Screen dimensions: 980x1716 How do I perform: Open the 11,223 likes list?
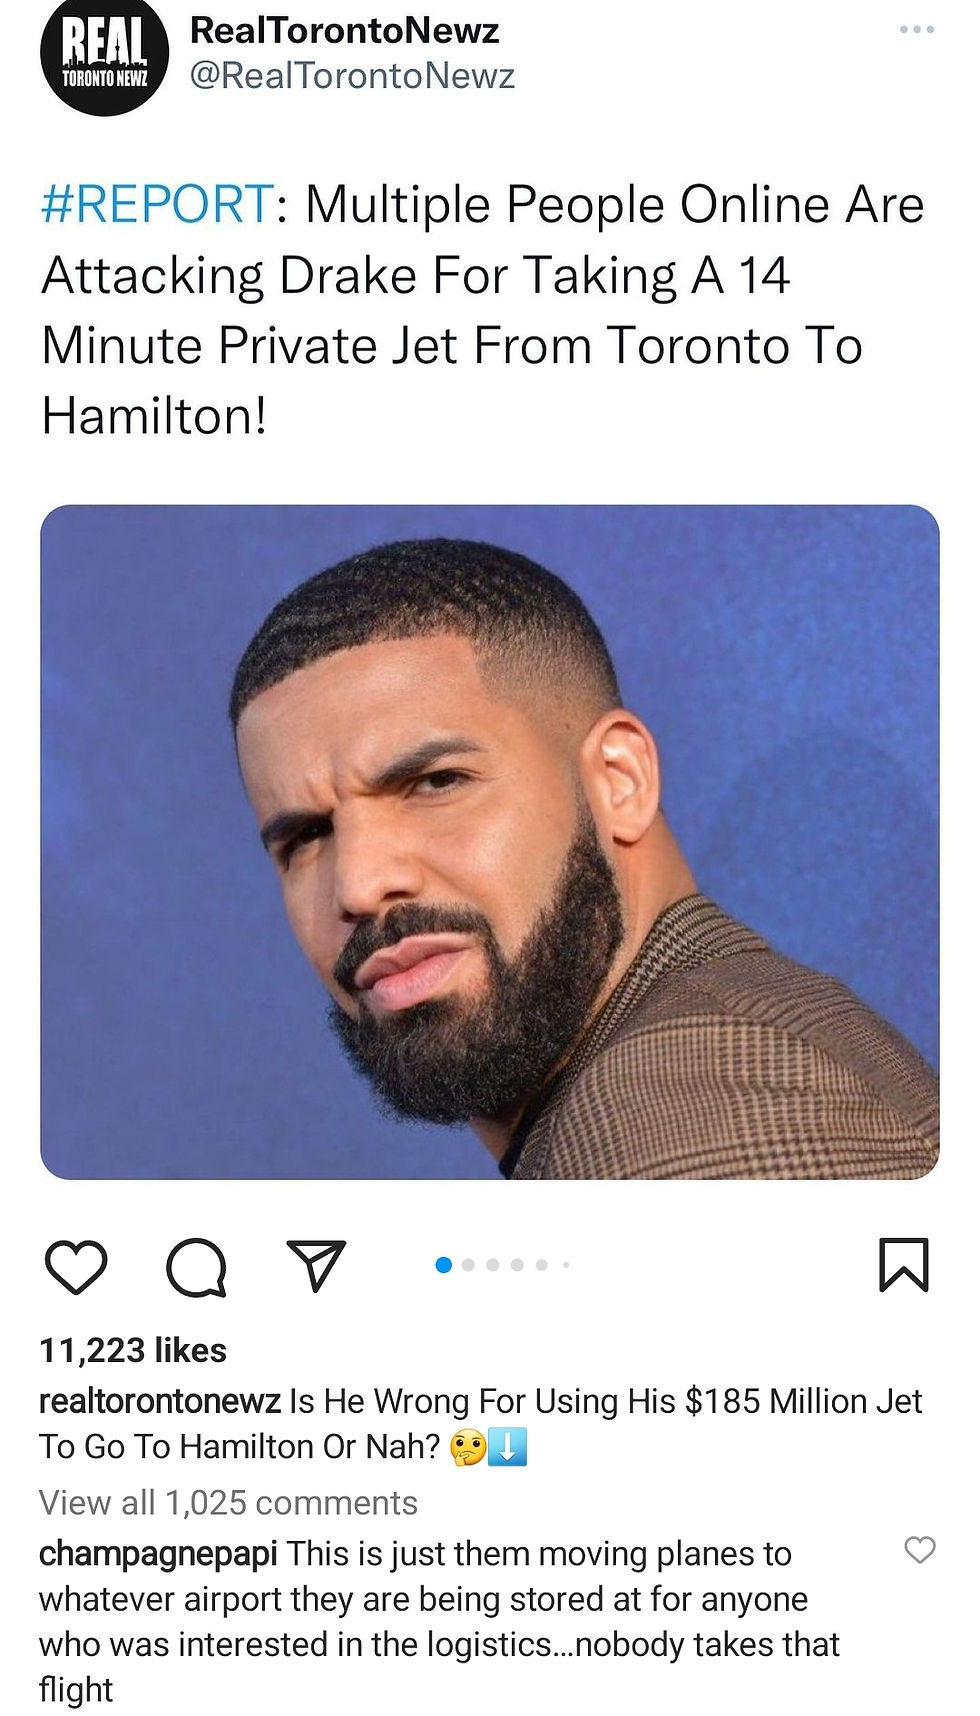tap(133, 1350)
